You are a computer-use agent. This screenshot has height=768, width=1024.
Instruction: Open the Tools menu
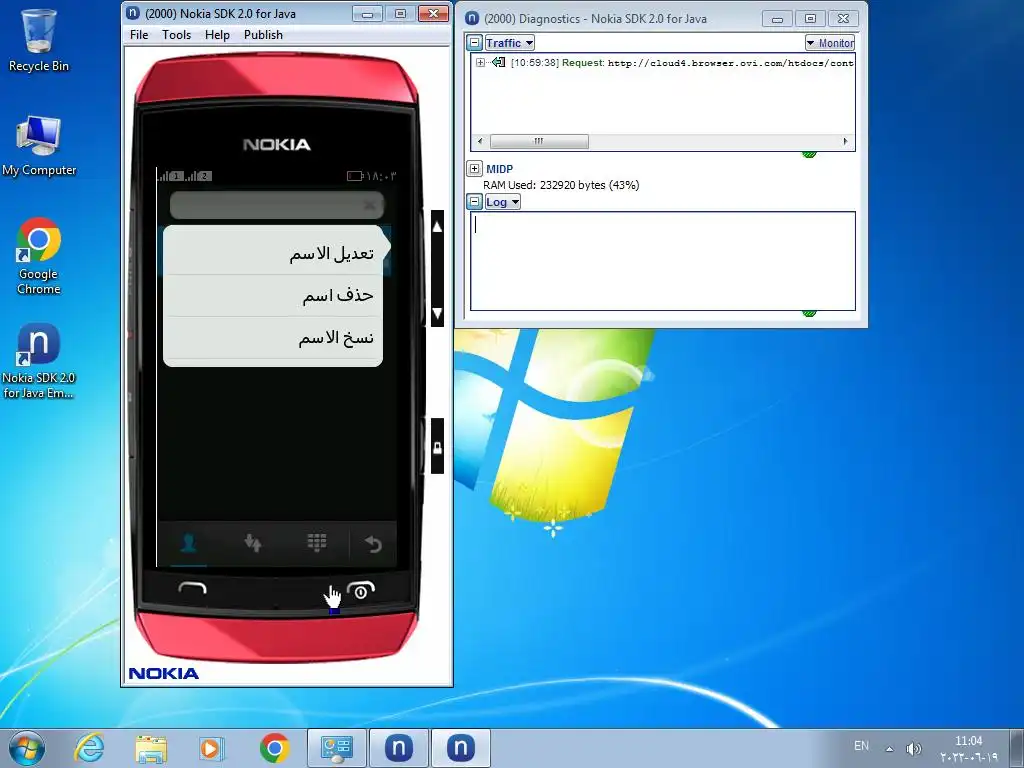click(176, 35)
